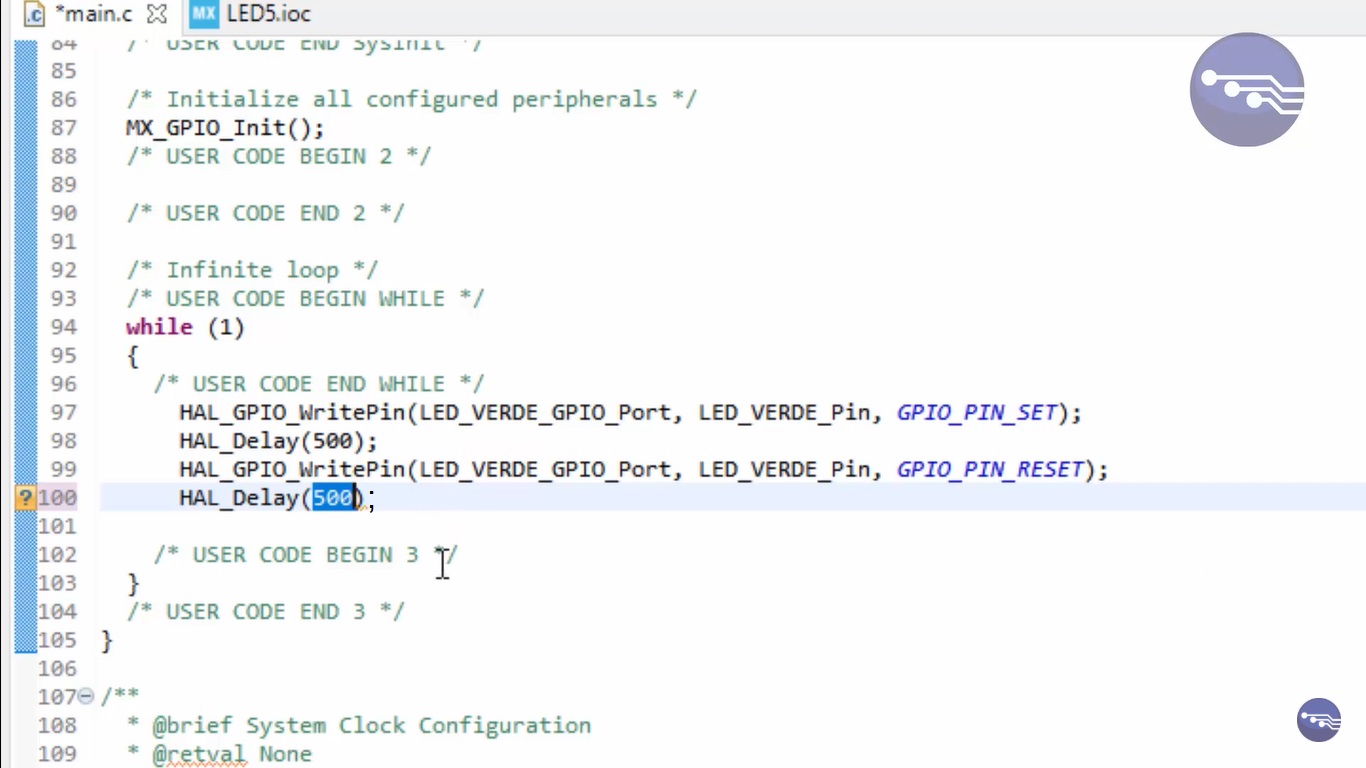
Task: Click line number 94 in the gutter
Action: 63,327
